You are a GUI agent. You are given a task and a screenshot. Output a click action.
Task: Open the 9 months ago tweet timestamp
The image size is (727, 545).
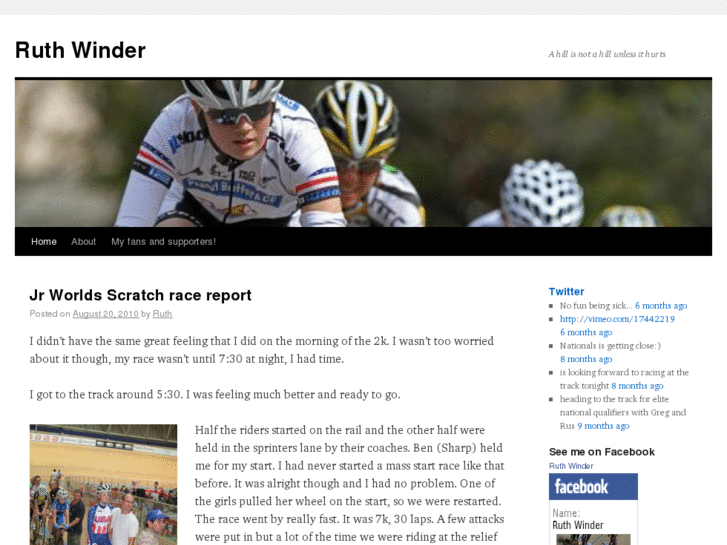click(603, 426)
